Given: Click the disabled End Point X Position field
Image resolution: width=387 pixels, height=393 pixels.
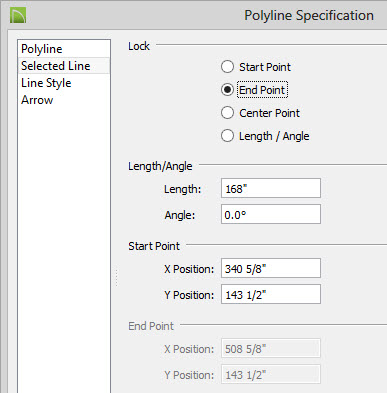Looking at the screenshot, I should point(271,348).
